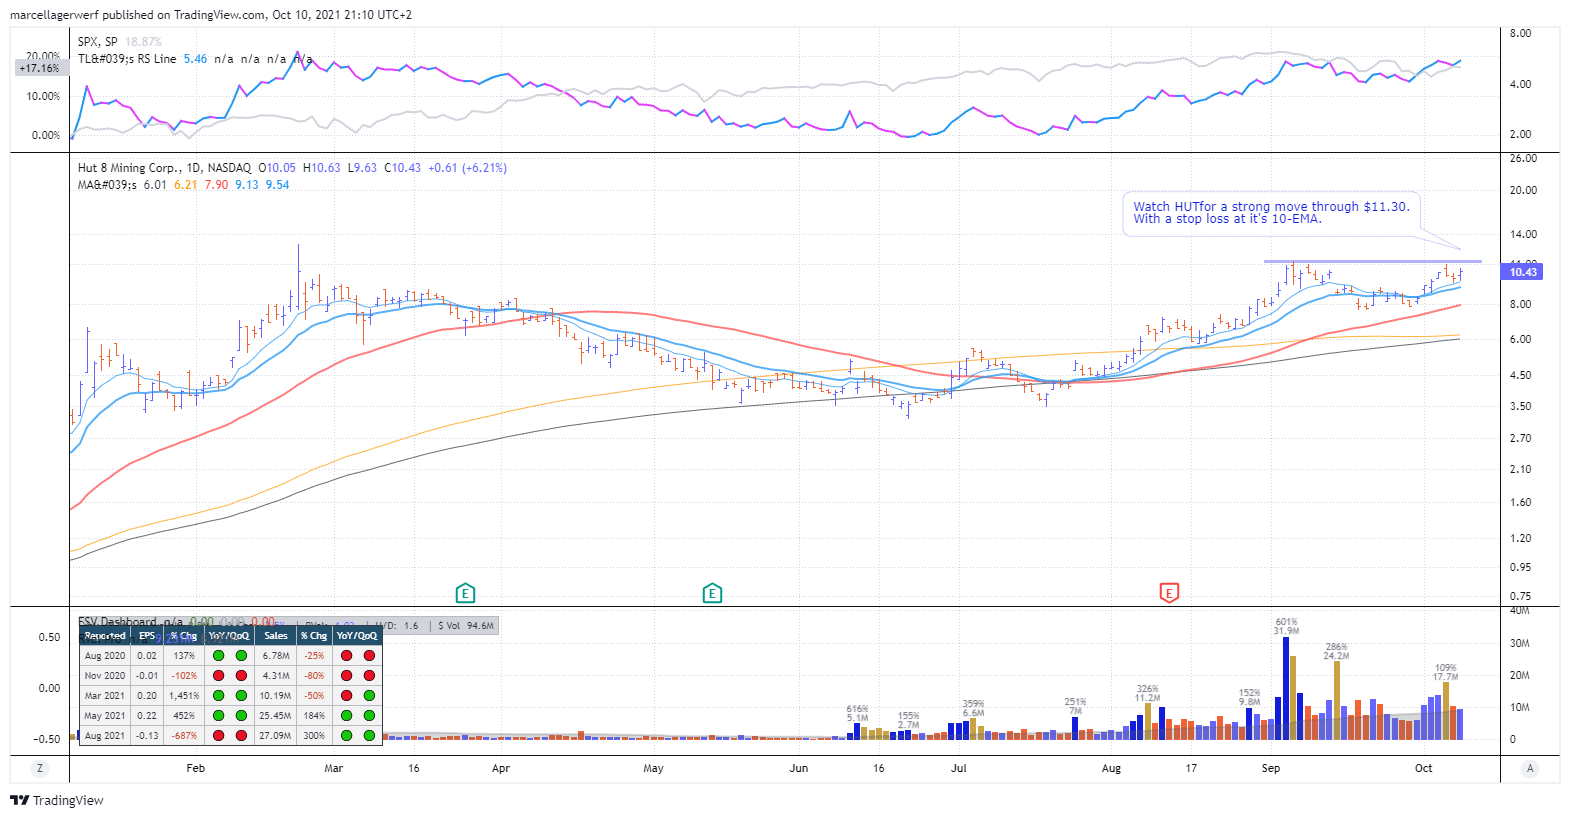This screenshot has width=1570, height=818.
Task: Click the 'Mar 2021' table cell
Action: 105,696
